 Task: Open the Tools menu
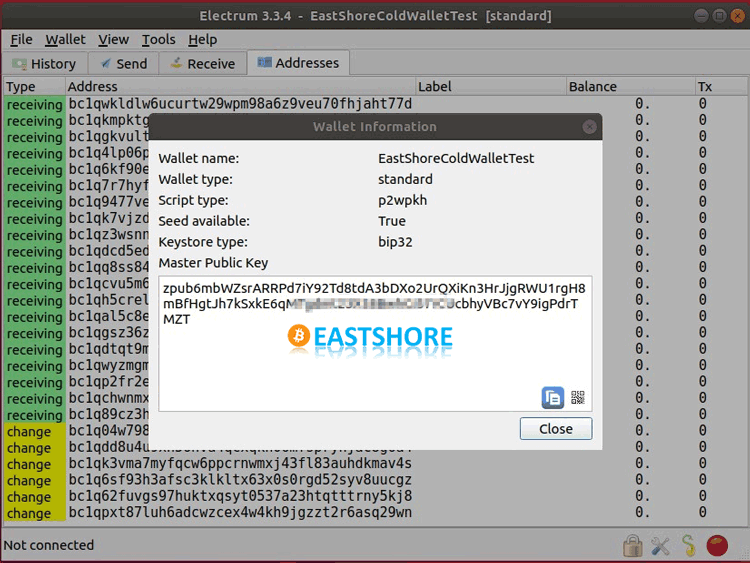click(158, 40)
